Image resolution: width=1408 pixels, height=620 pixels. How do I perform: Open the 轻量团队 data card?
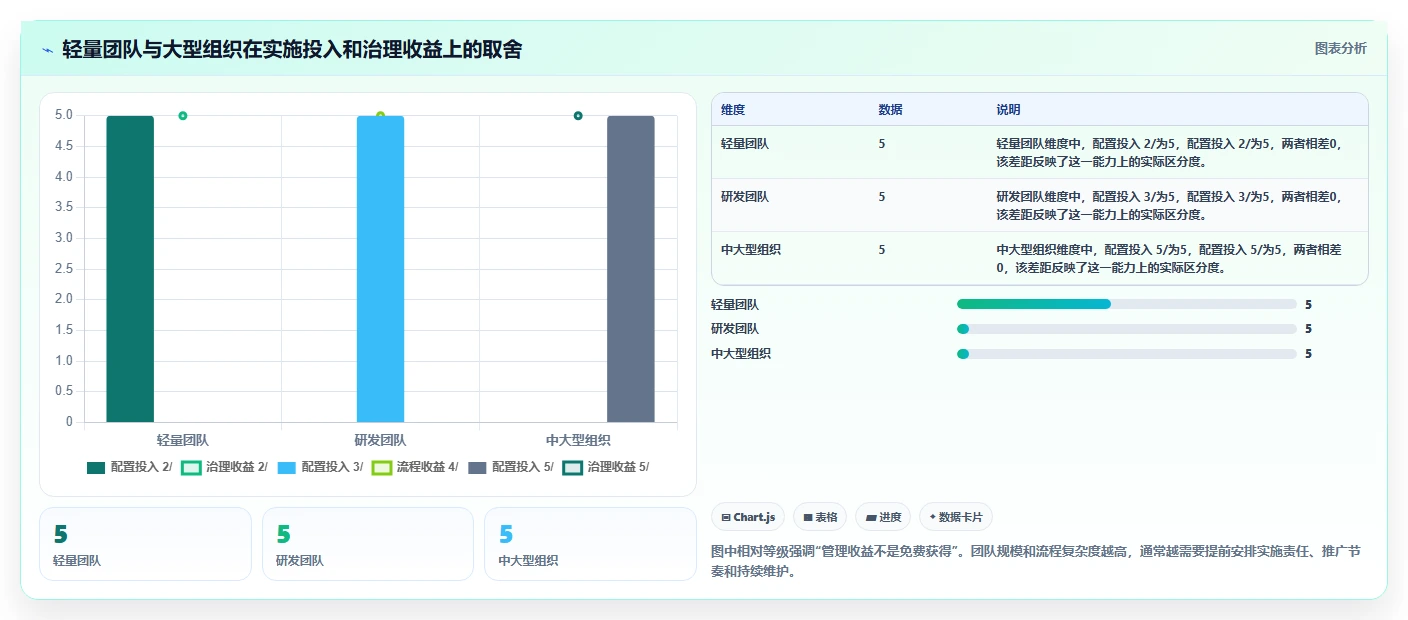click(x=145, y=544)
